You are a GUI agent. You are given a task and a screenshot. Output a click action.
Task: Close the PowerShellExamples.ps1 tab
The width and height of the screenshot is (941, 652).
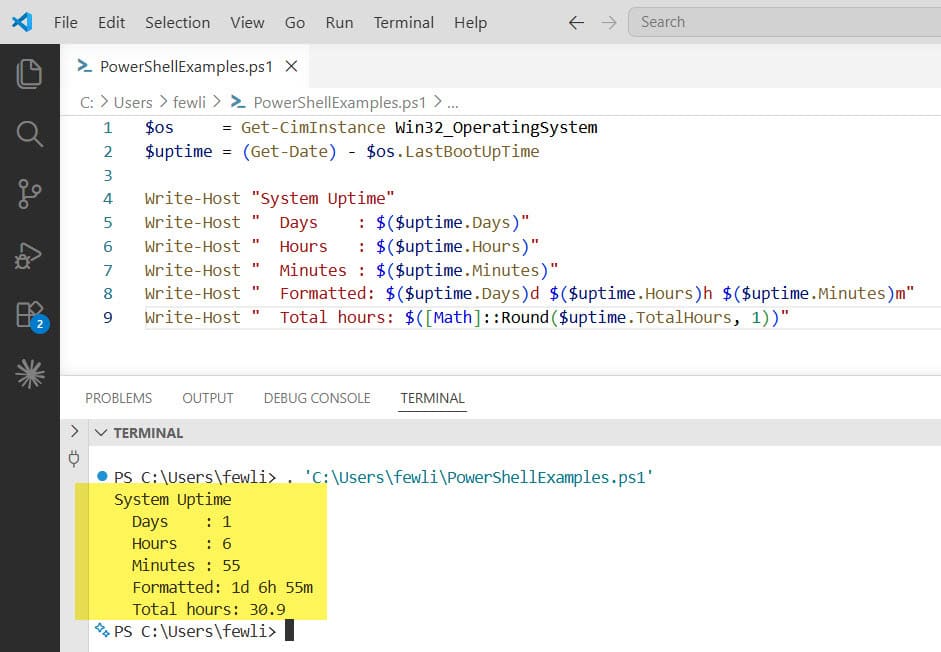[291, 66]
